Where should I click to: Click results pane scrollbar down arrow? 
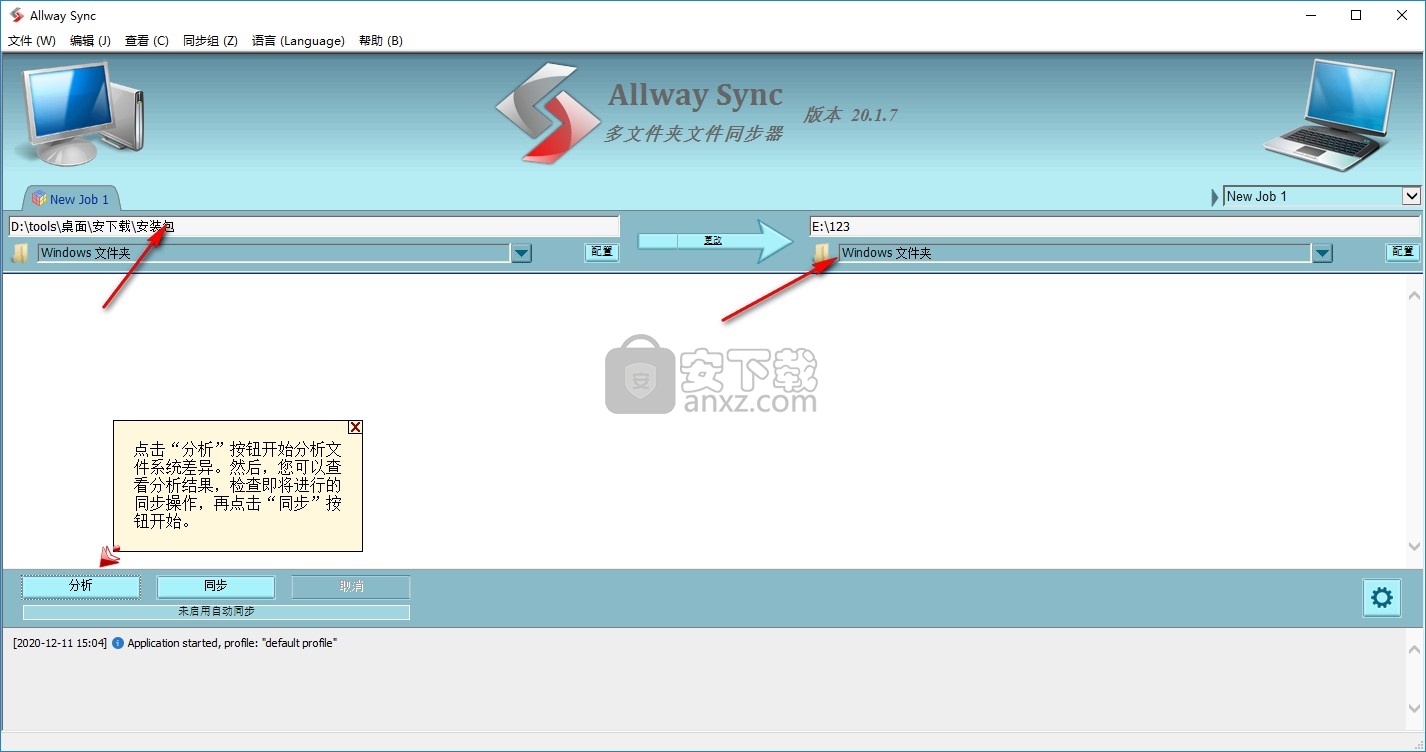click(x=1414, y=547)
